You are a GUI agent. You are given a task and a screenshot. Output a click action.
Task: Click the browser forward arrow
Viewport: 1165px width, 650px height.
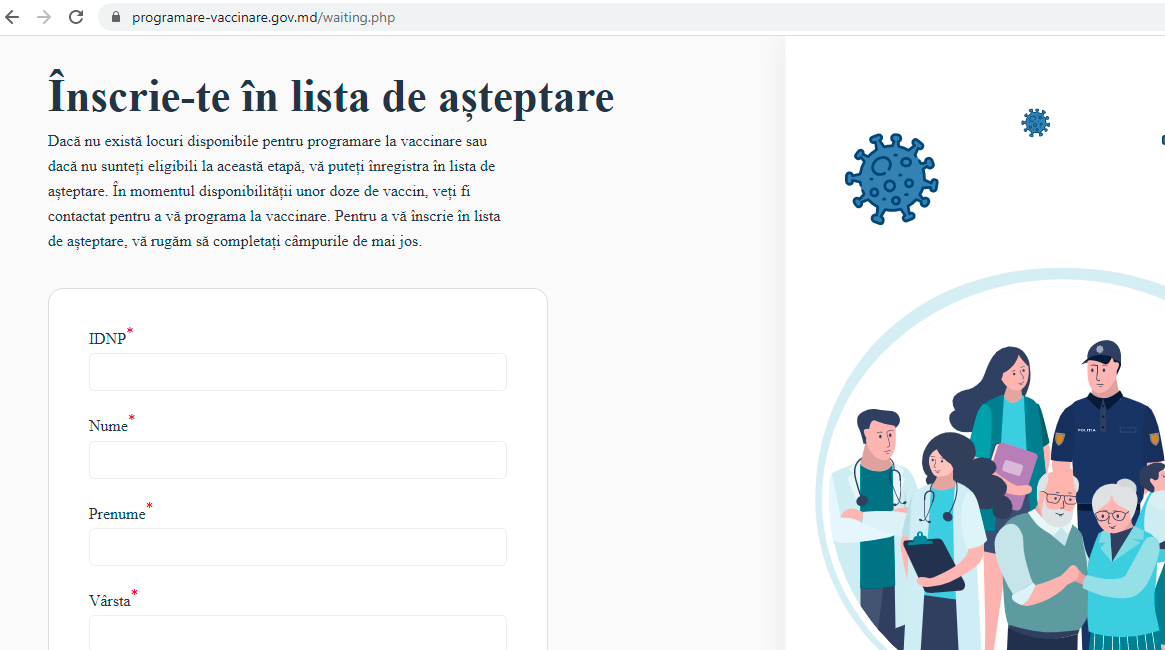point(44,17)
